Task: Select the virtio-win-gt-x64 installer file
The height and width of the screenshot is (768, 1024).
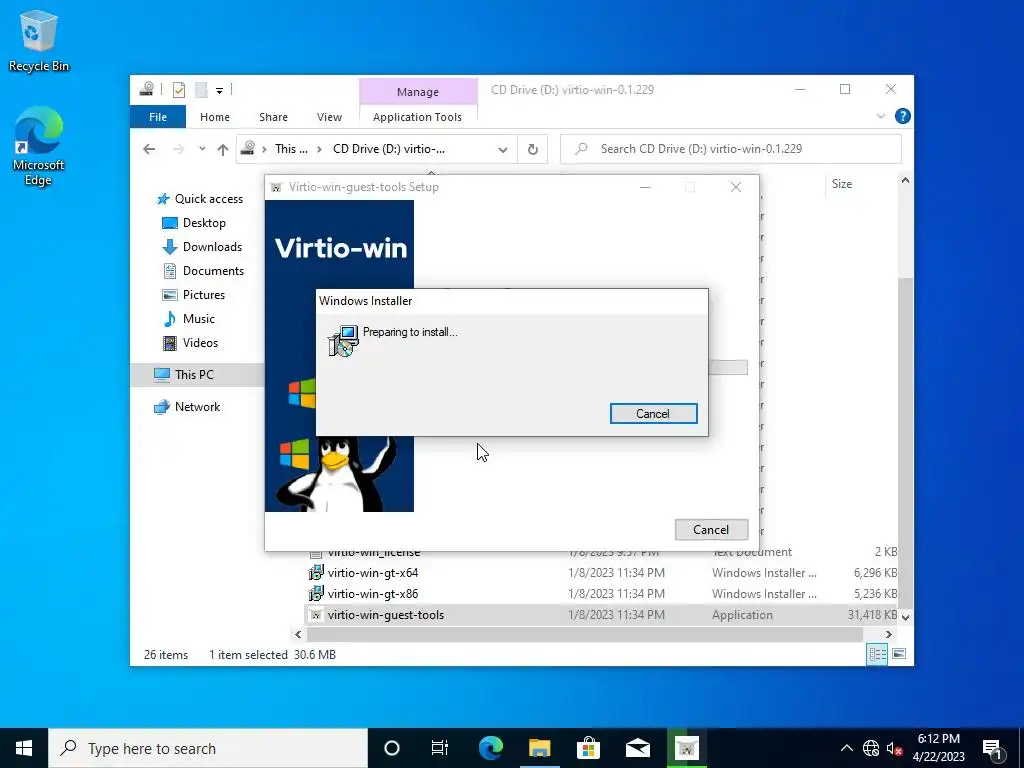Action: [602, 573]
